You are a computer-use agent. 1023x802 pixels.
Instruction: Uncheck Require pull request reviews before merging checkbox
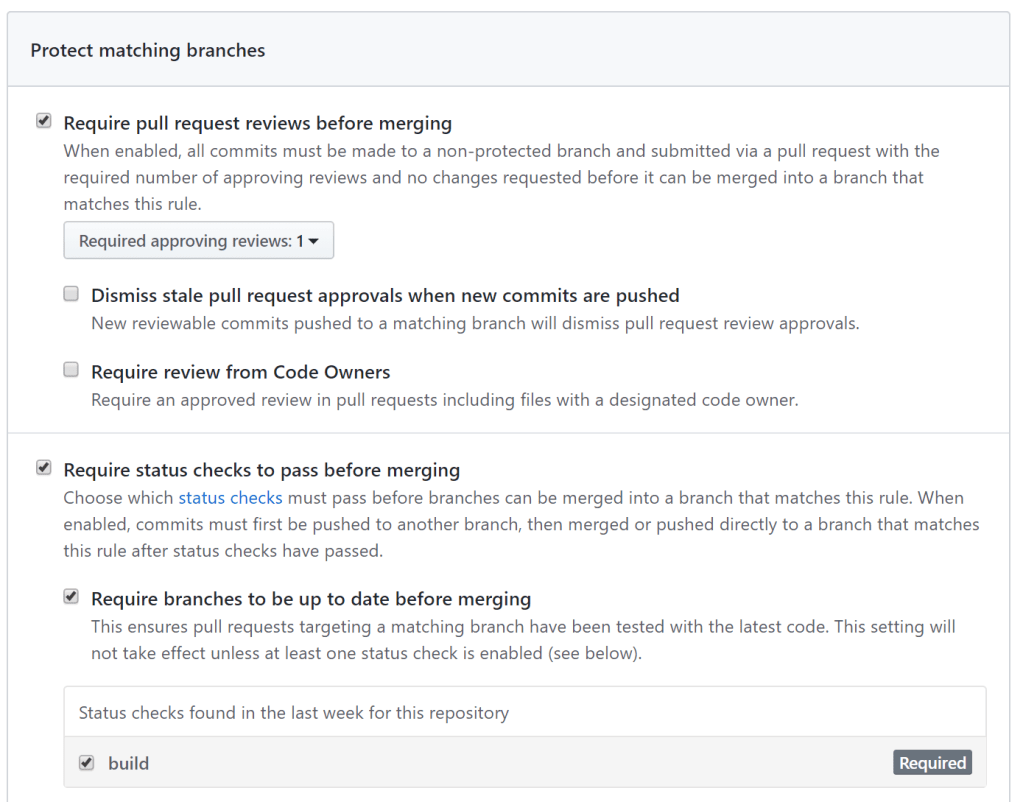[43, 121]
